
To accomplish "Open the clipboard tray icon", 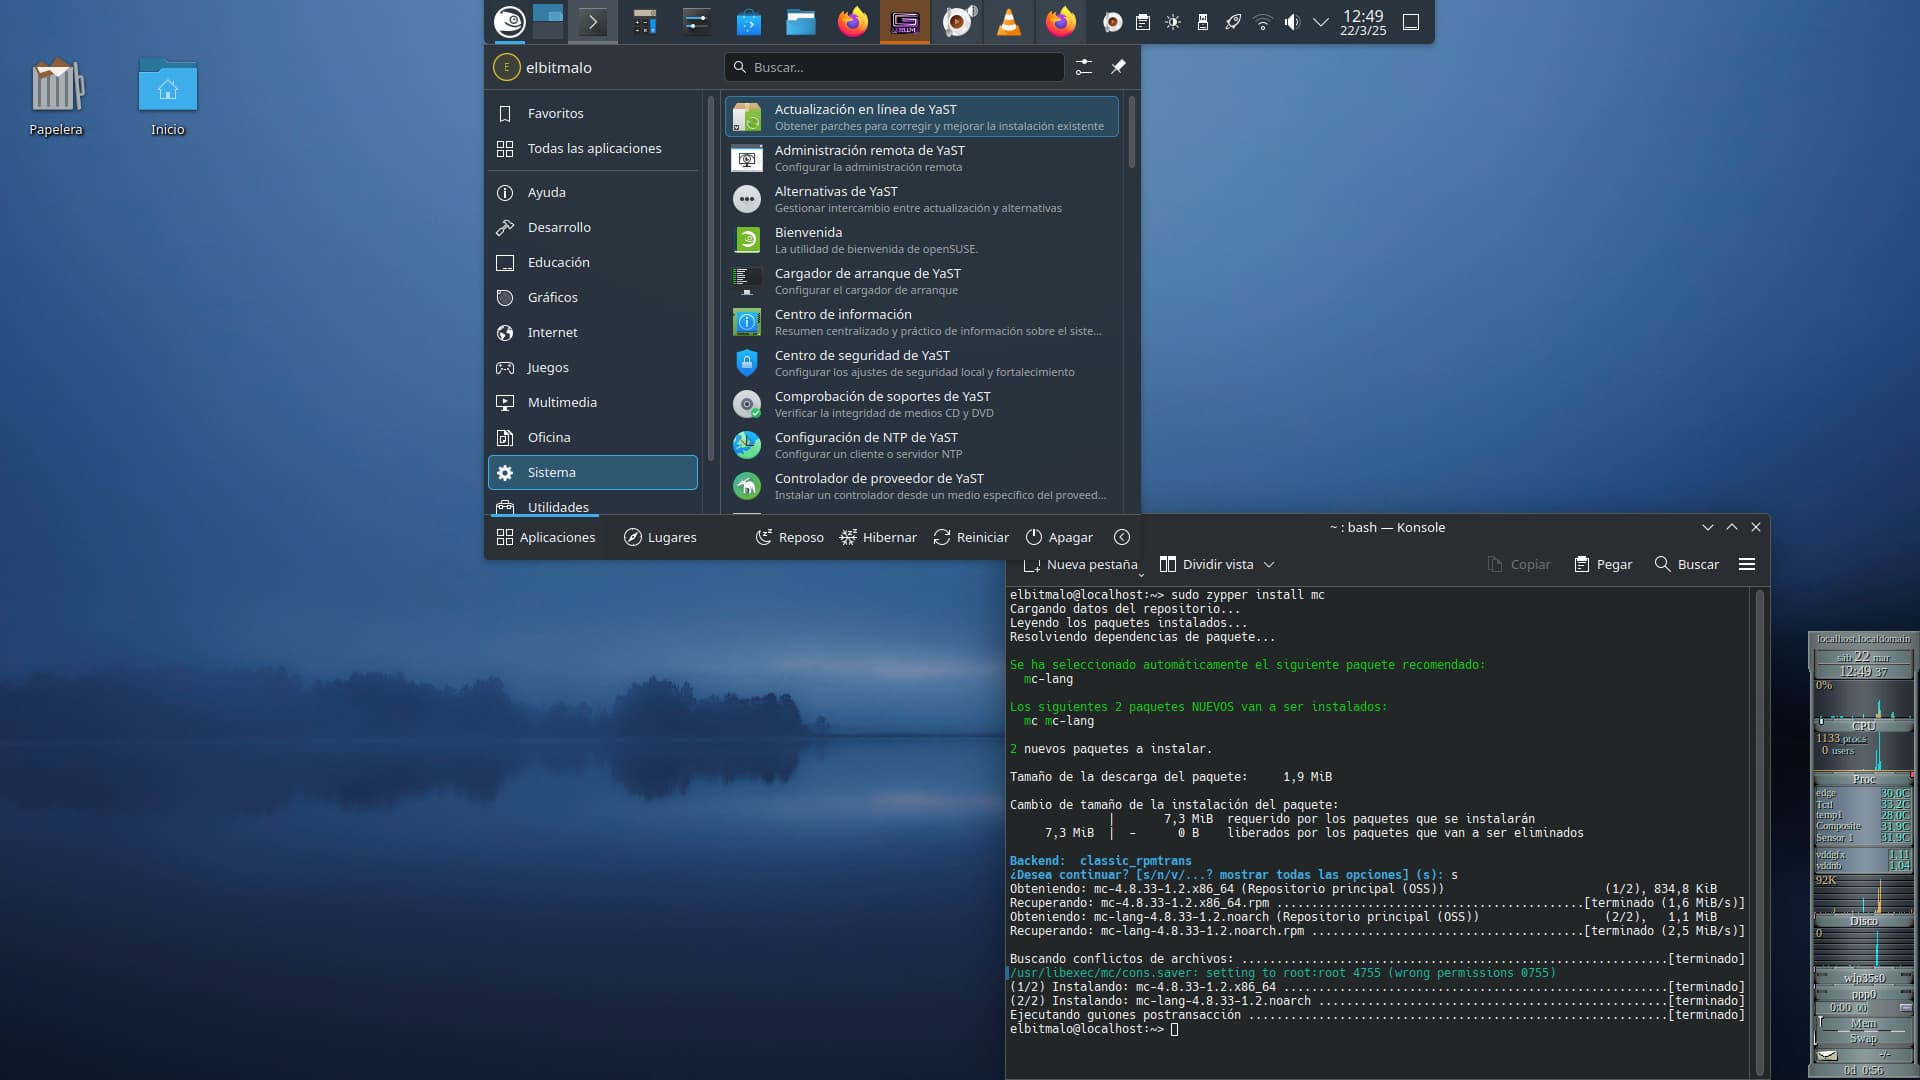I will pos(1143,22).
